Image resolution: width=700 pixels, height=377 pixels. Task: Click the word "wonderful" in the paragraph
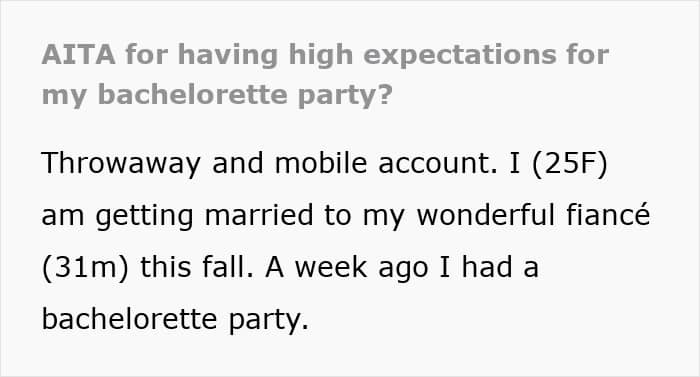[x=486, y=215]
